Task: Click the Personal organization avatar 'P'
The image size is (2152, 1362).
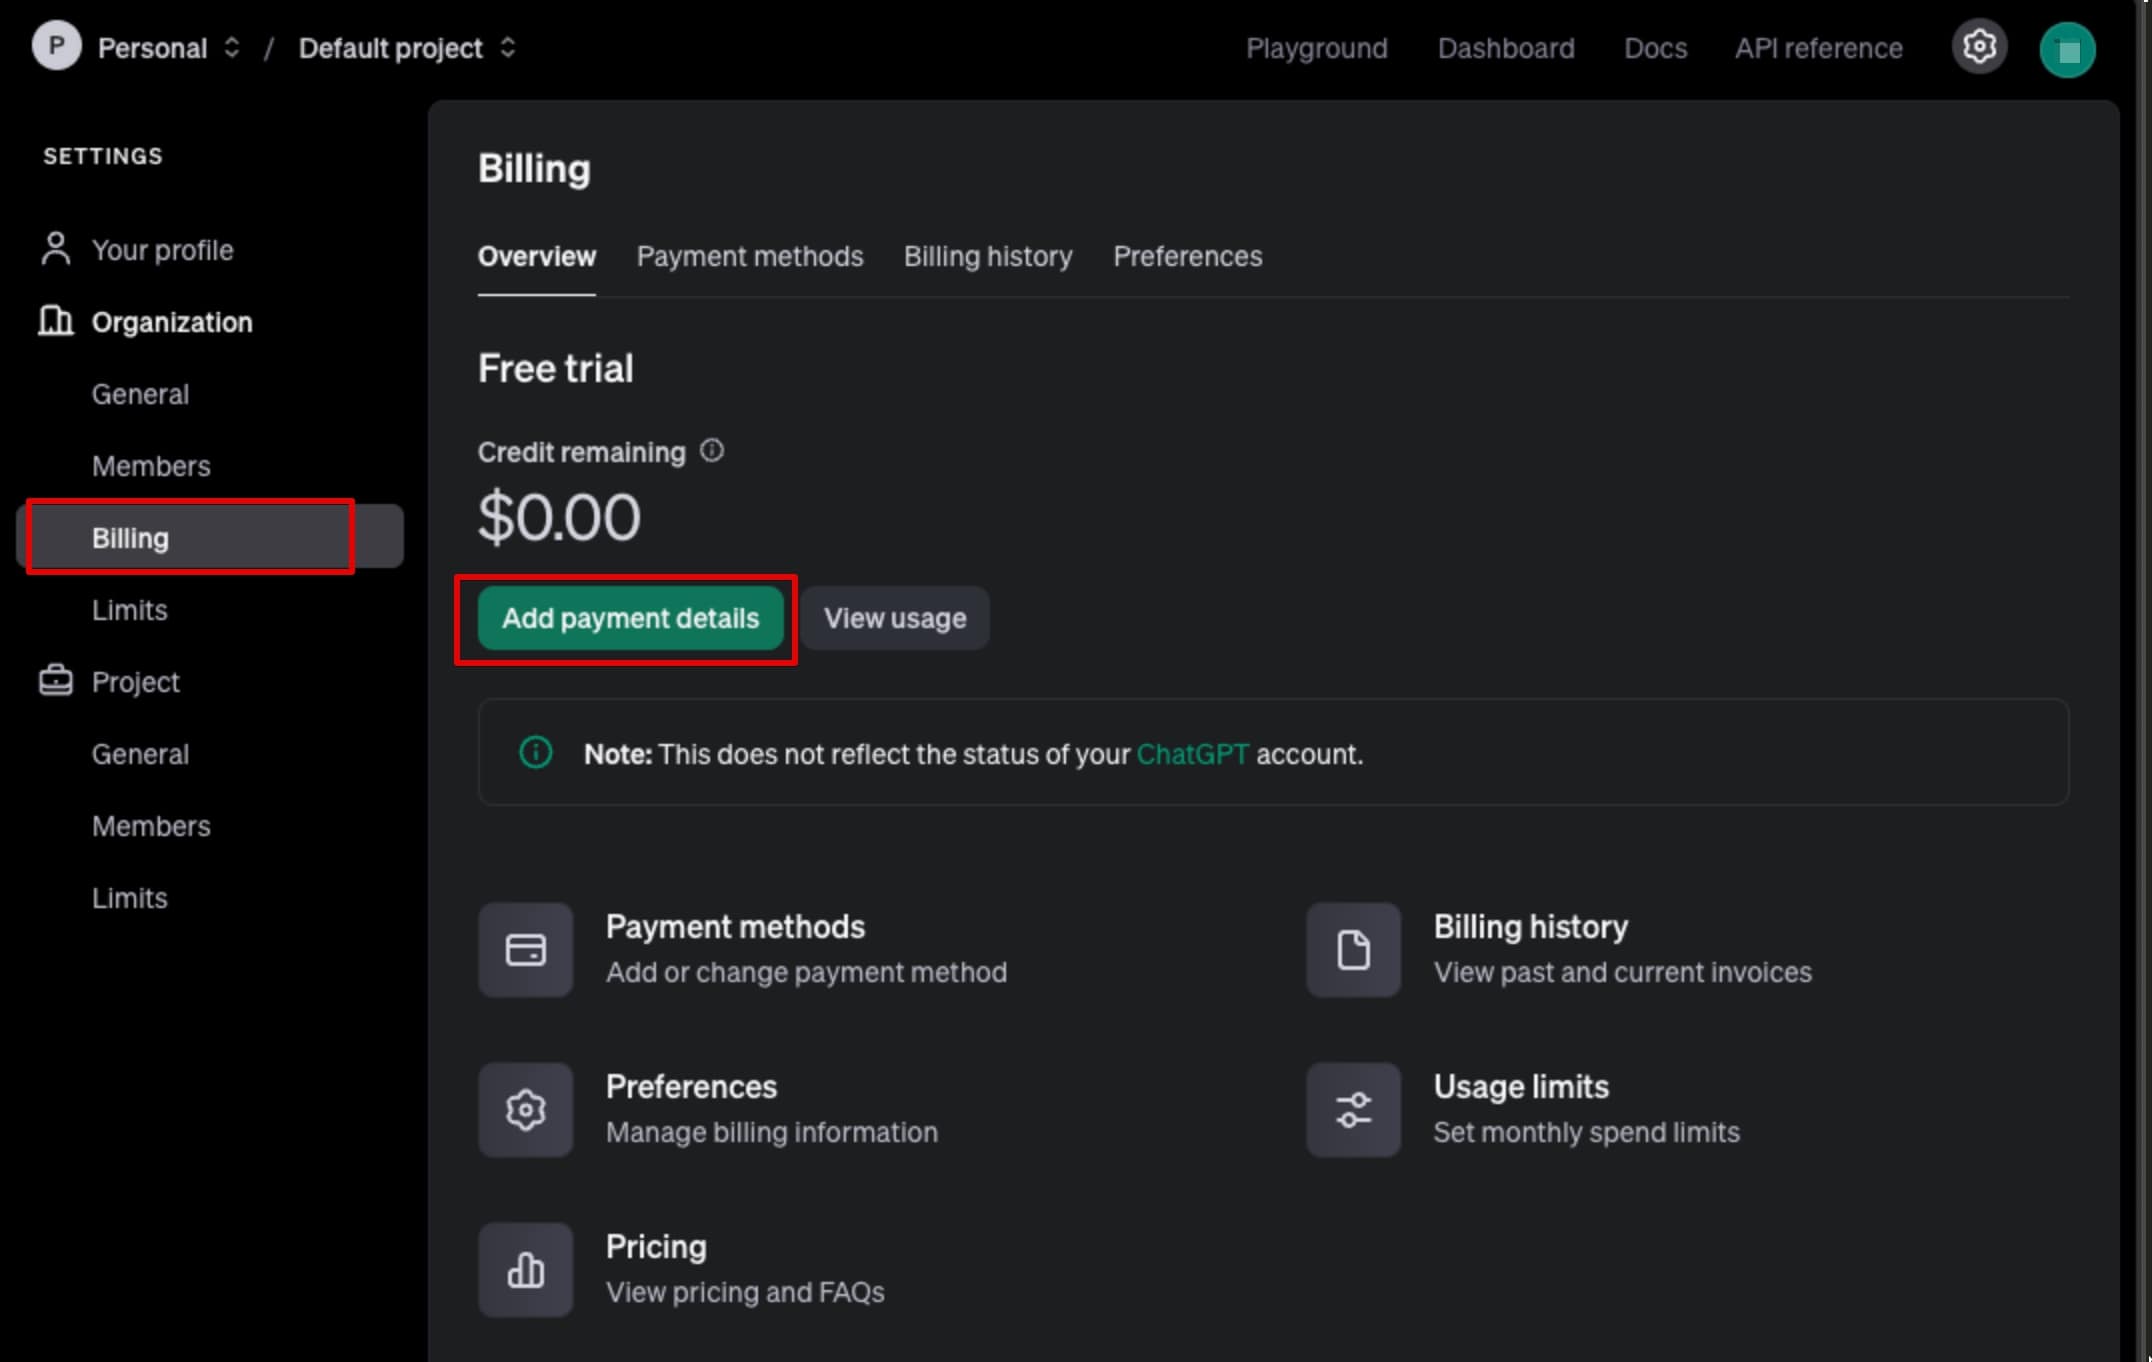Action: pos(56,46)
